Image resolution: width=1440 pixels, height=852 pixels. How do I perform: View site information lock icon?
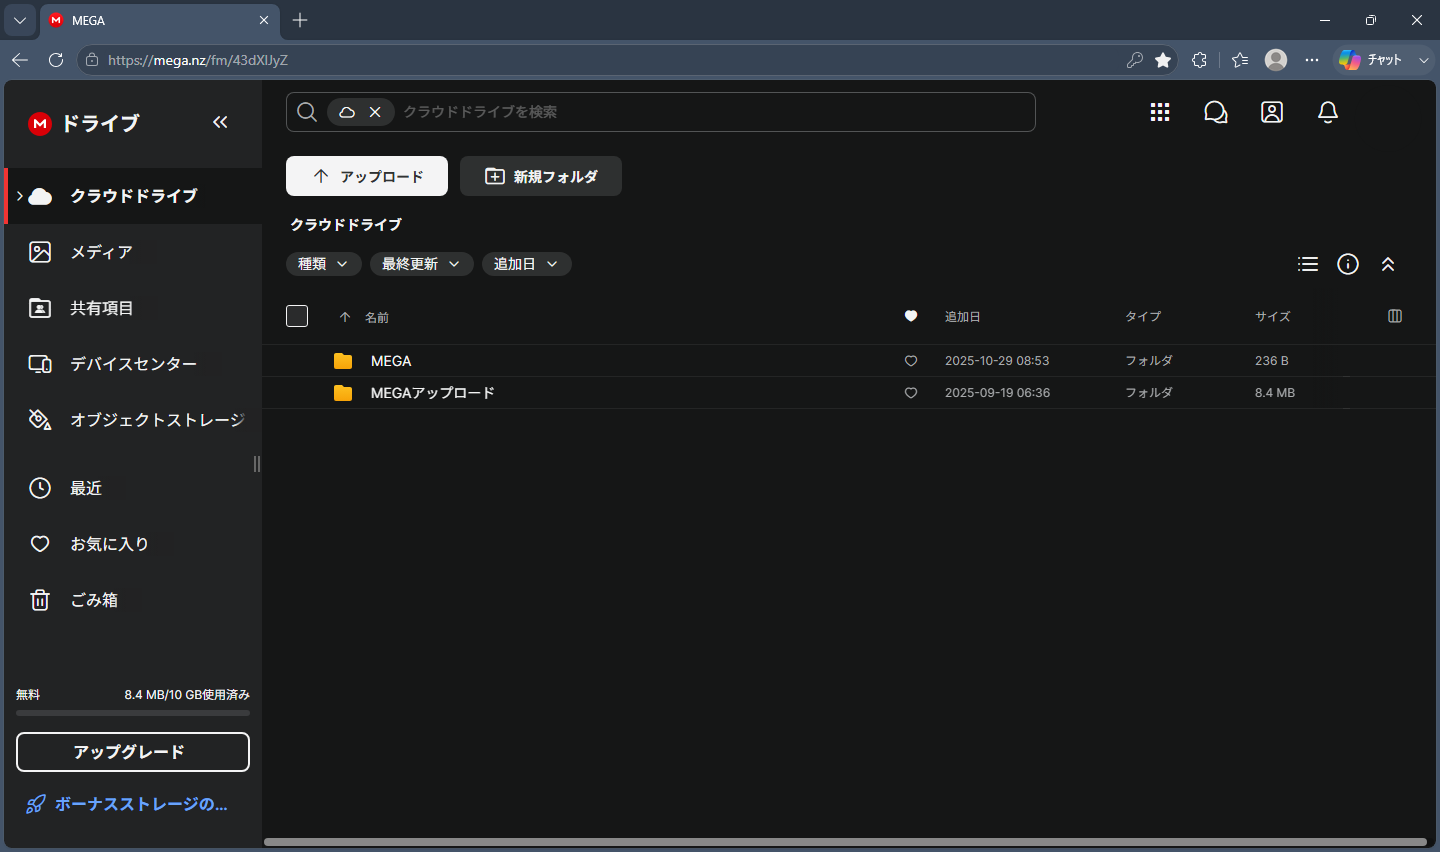click(x=92, y=60)
